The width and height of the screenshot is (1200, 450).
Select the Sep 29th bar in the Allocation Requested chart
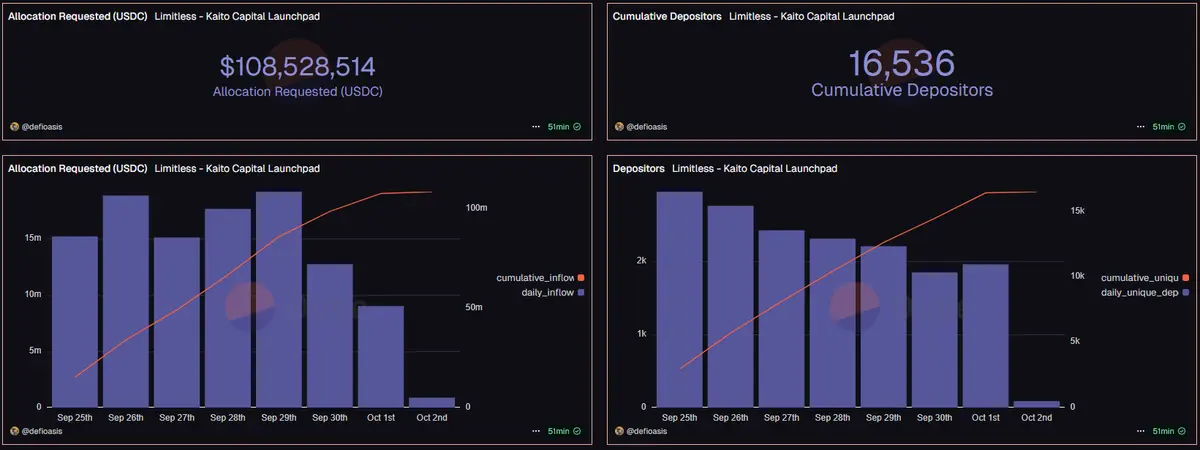pyautogui.click(x=279, y=299)
